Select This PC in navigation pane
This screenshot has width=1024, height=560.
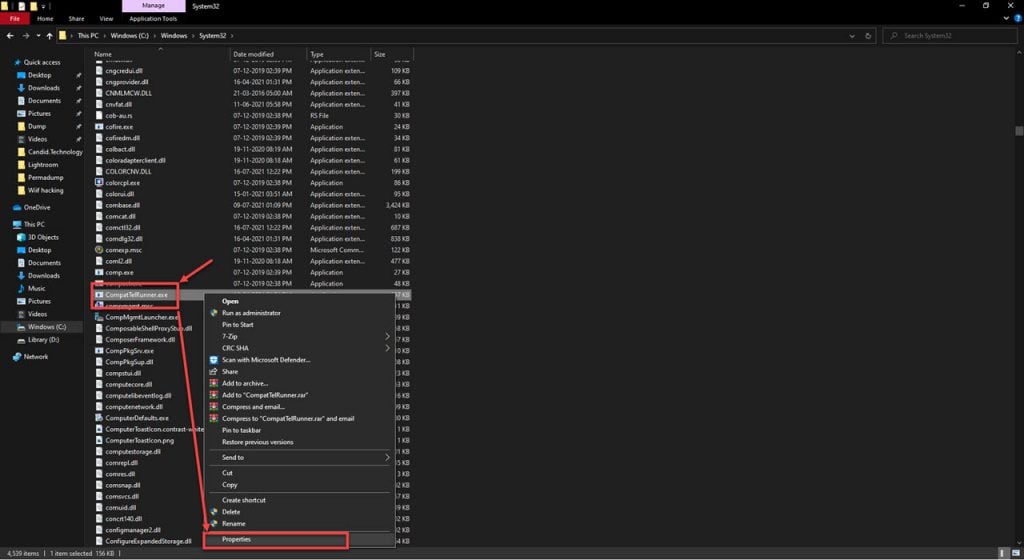(x=34, y=225)
